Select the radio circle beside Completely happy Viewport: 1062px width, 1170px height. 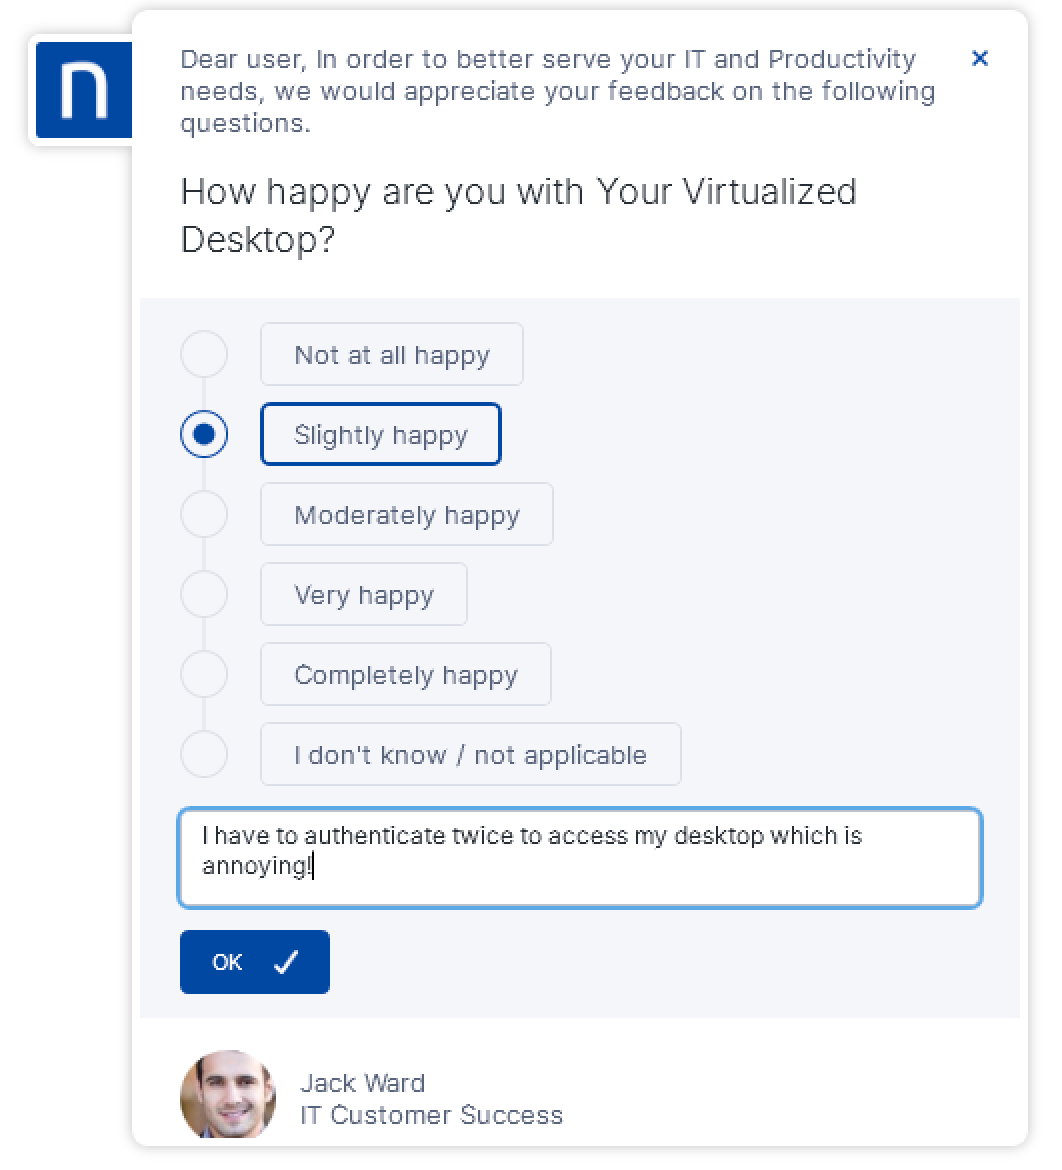(204, 674)
